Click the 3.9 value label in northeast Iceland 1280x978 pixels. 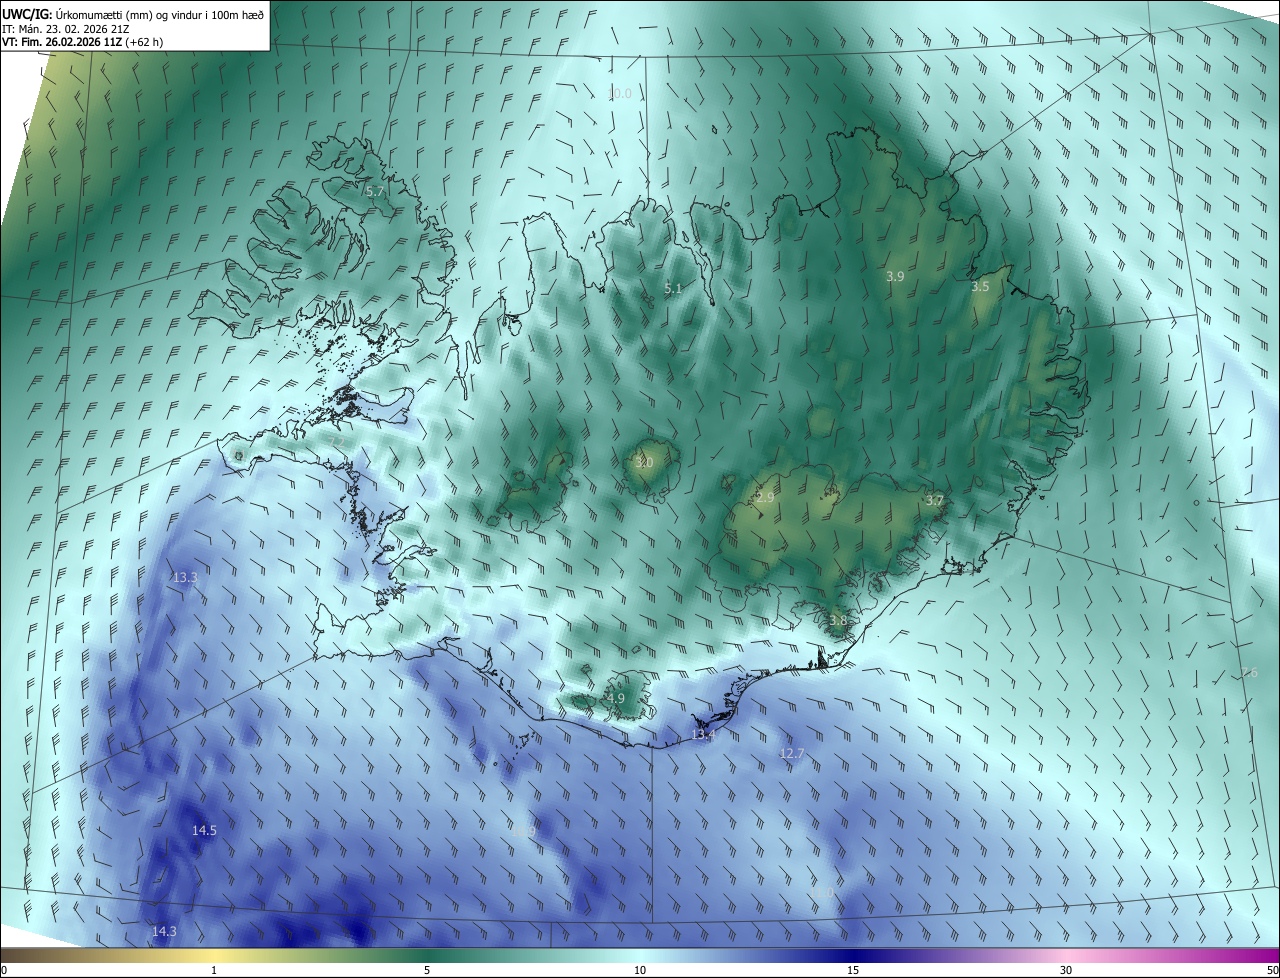pos(895,277)
